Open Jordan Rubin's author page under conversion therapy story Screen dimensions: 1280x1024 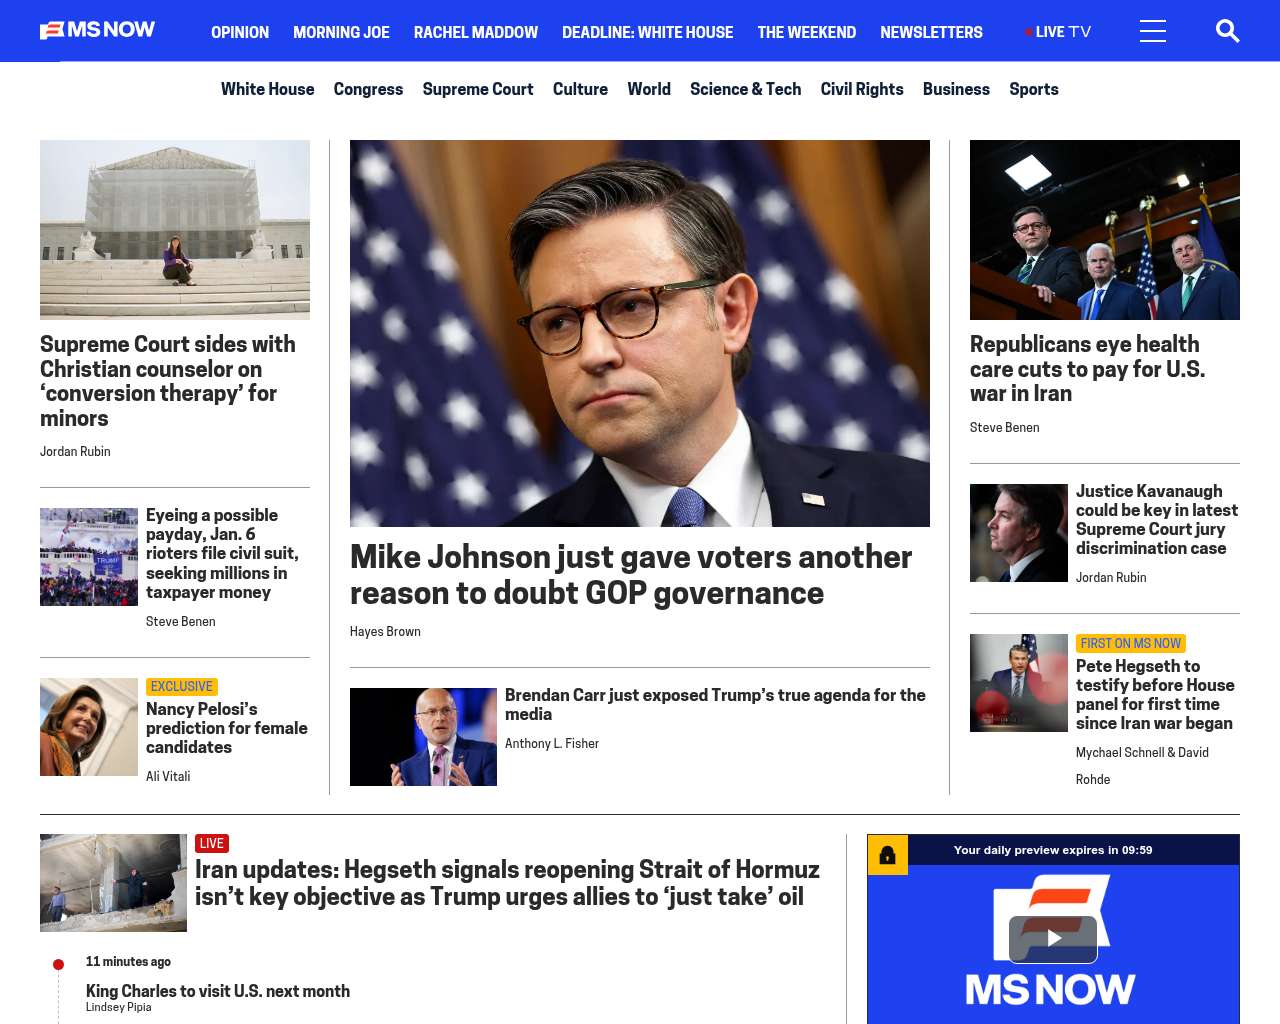click(75, 452)
